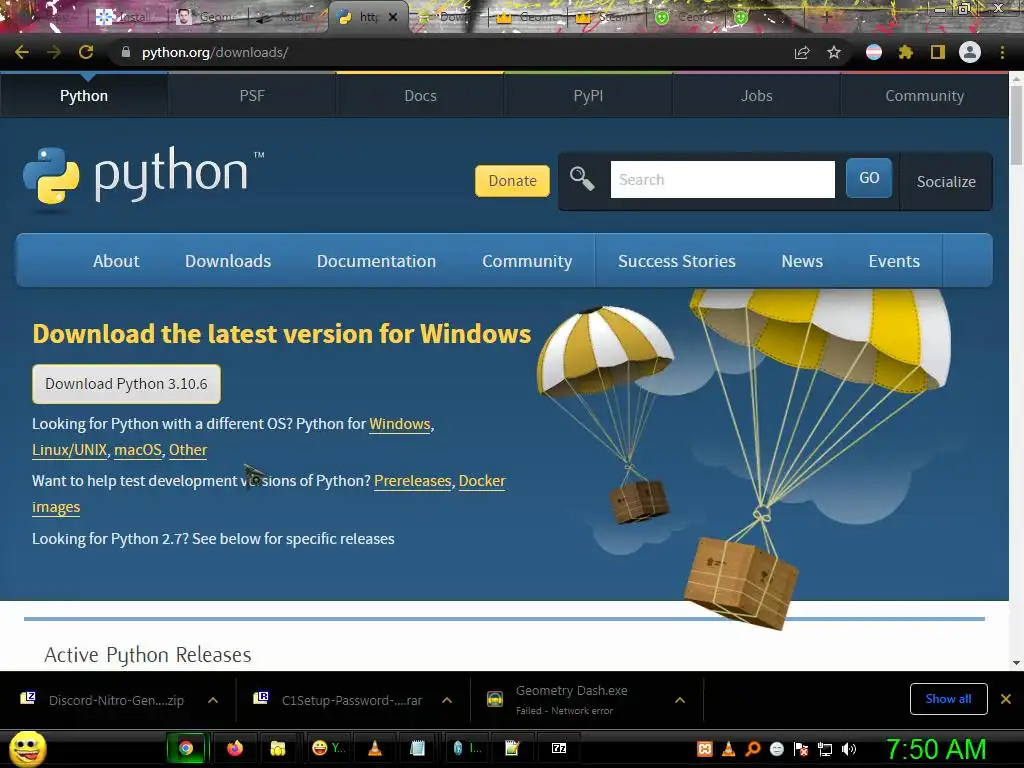Switch to the Jobs top tab
The image size is (1024, 768).
pos(756,95)
